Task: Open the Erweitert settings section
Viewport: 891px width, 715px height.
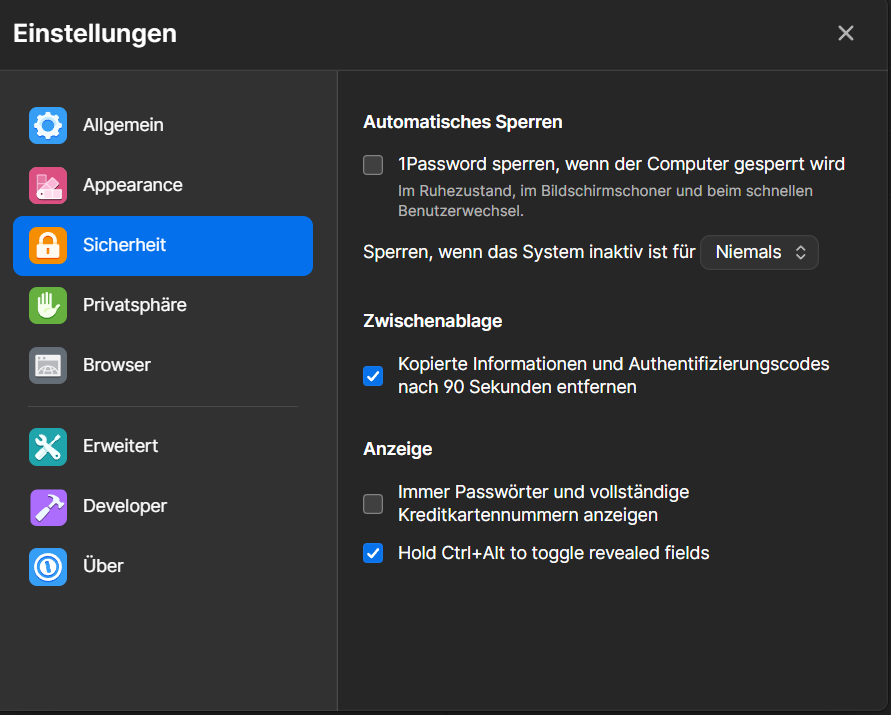Action: 120,446
